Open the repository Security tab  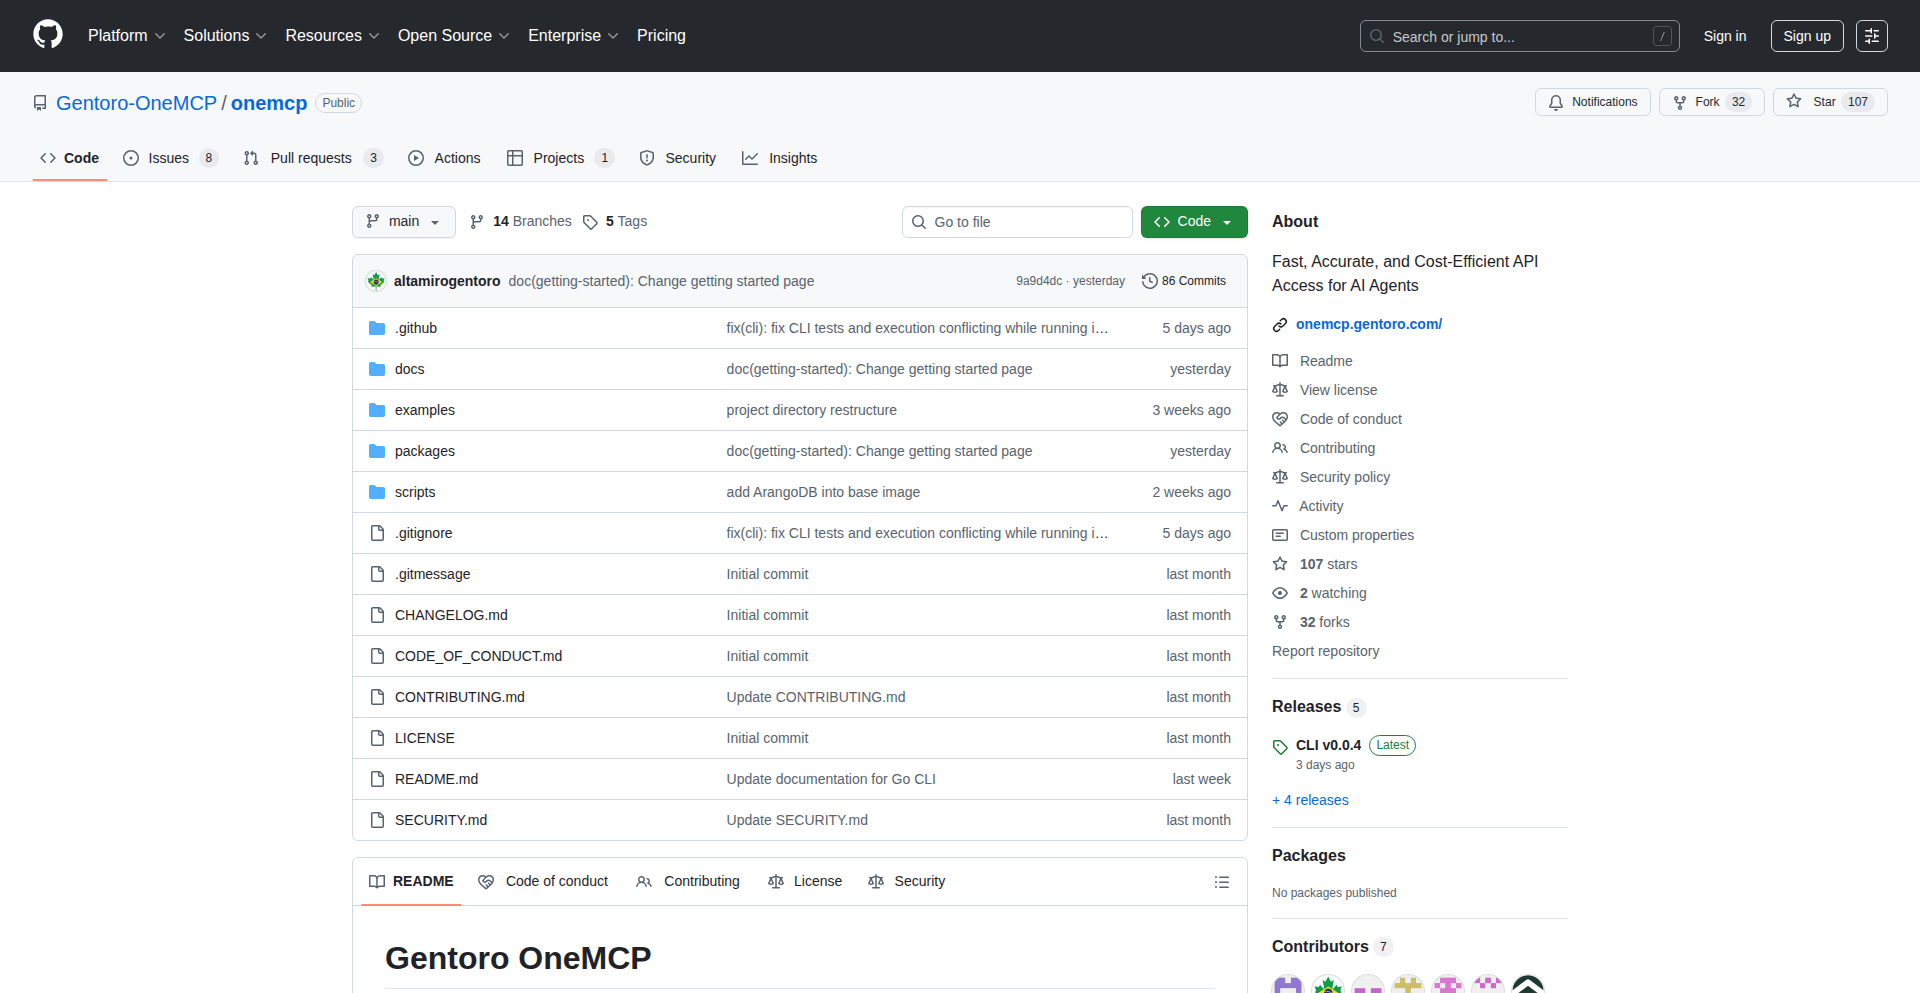pyautogui.click(x=678, y=158)
